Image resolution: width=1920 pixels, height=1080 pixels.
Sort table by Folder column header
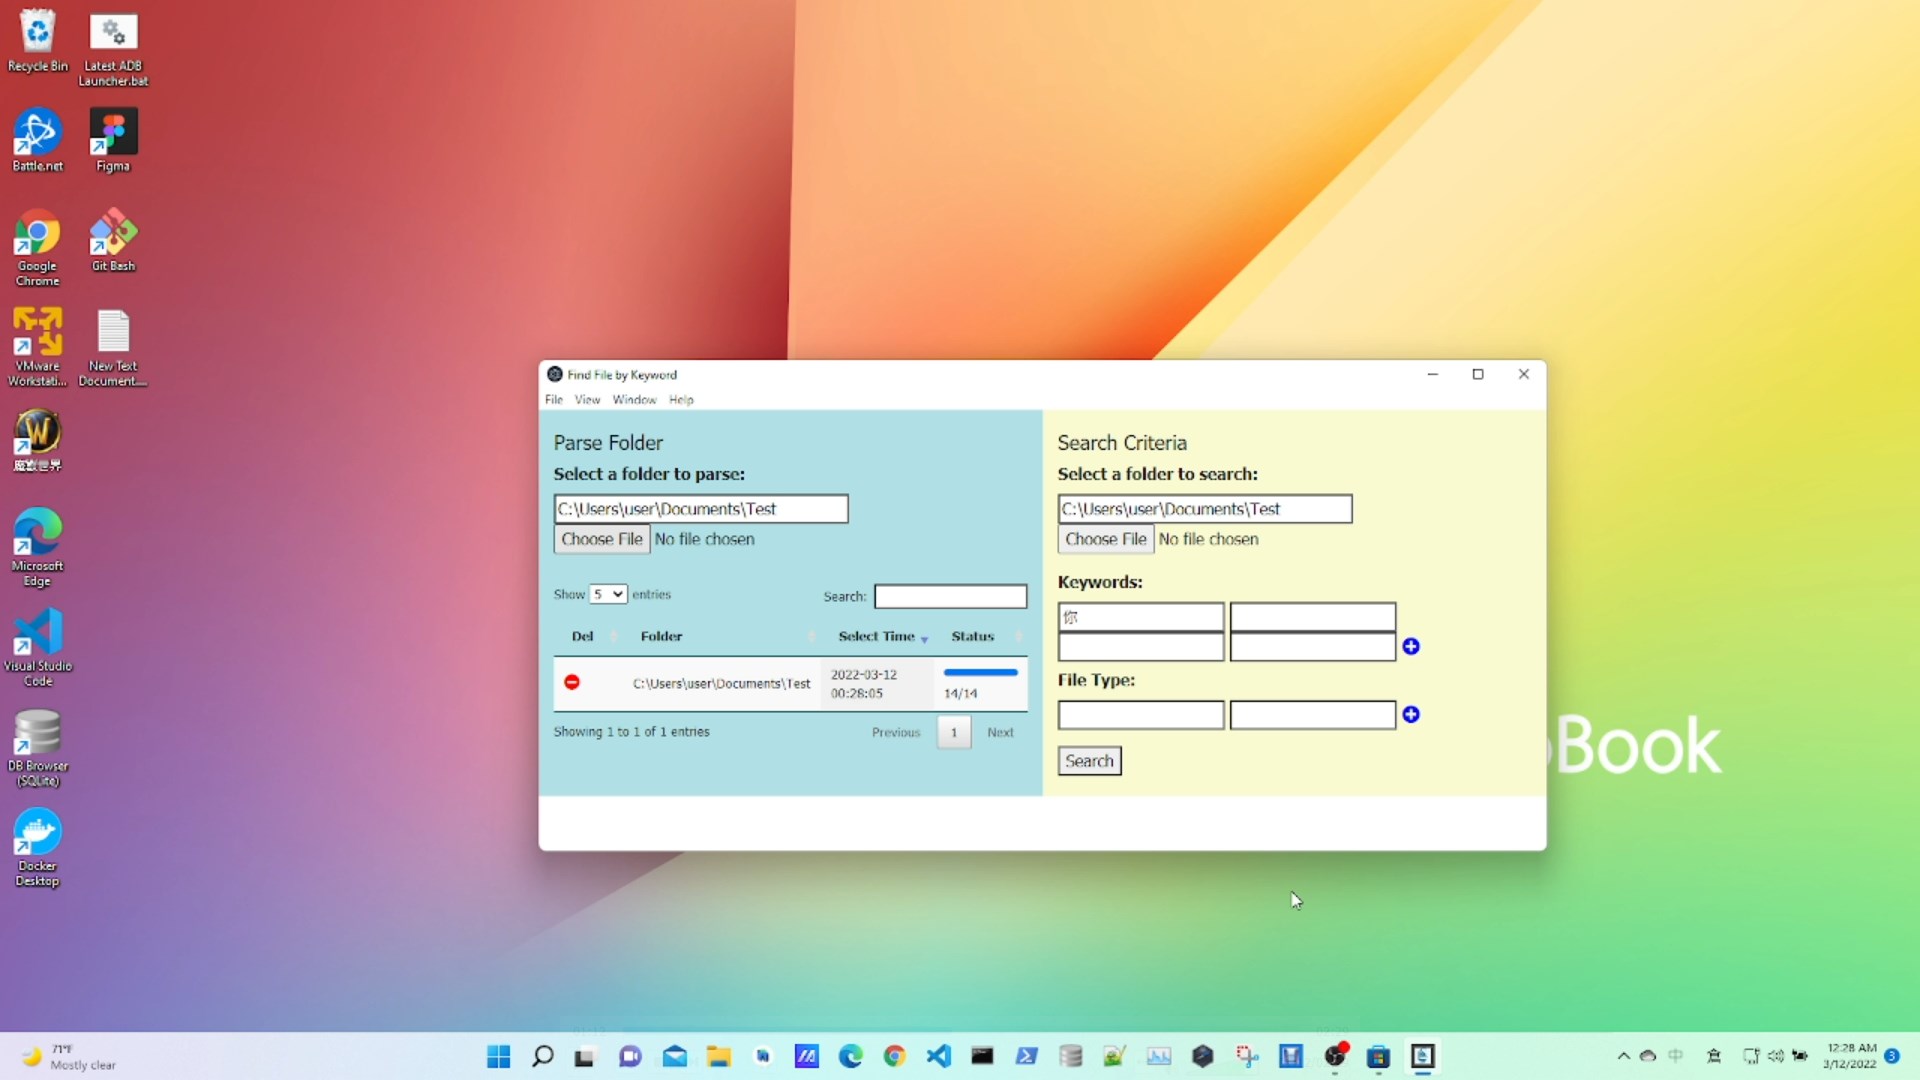tap(661, 636)
